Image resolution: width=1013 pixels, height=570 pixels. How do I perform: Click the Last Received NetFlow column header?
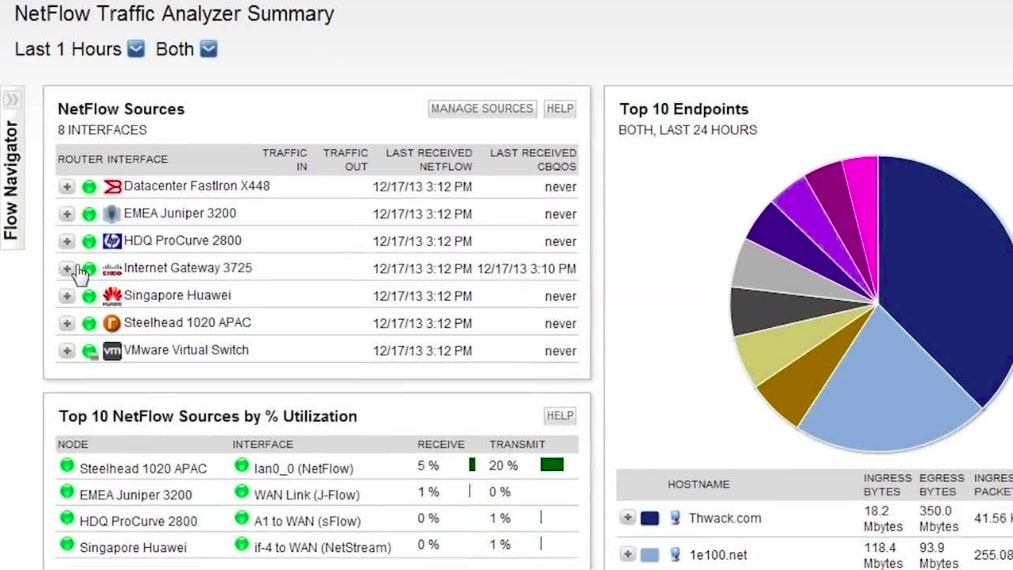pos(429,160)
